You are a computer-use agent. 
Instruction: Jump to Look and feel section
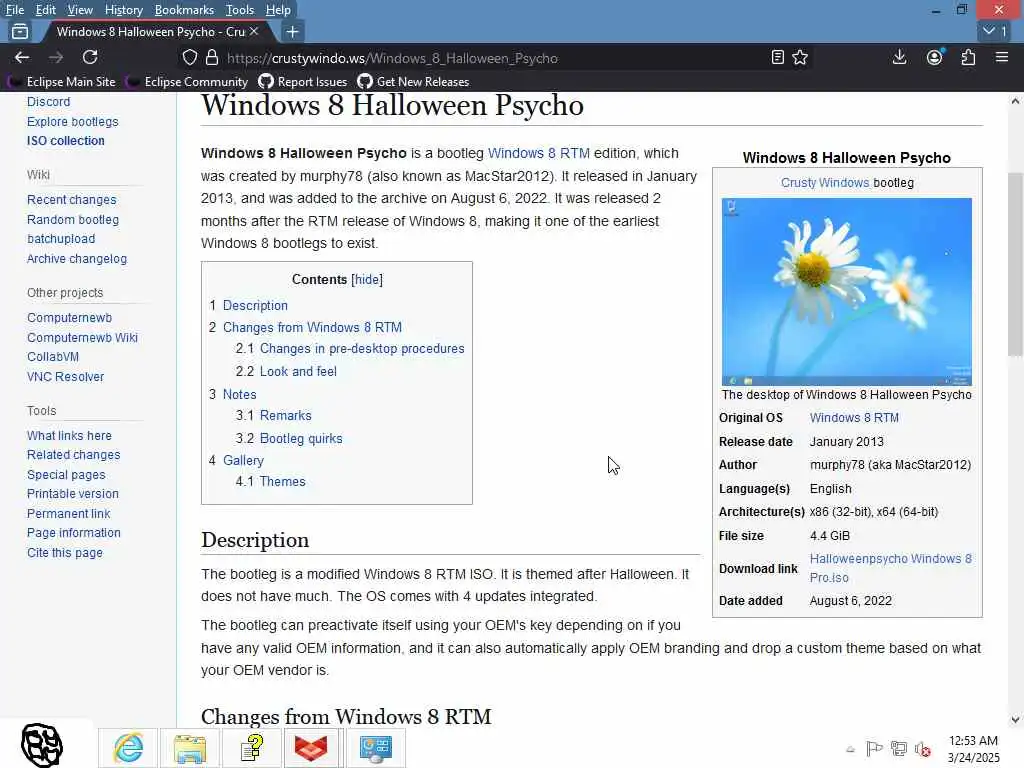coord(298,372)
